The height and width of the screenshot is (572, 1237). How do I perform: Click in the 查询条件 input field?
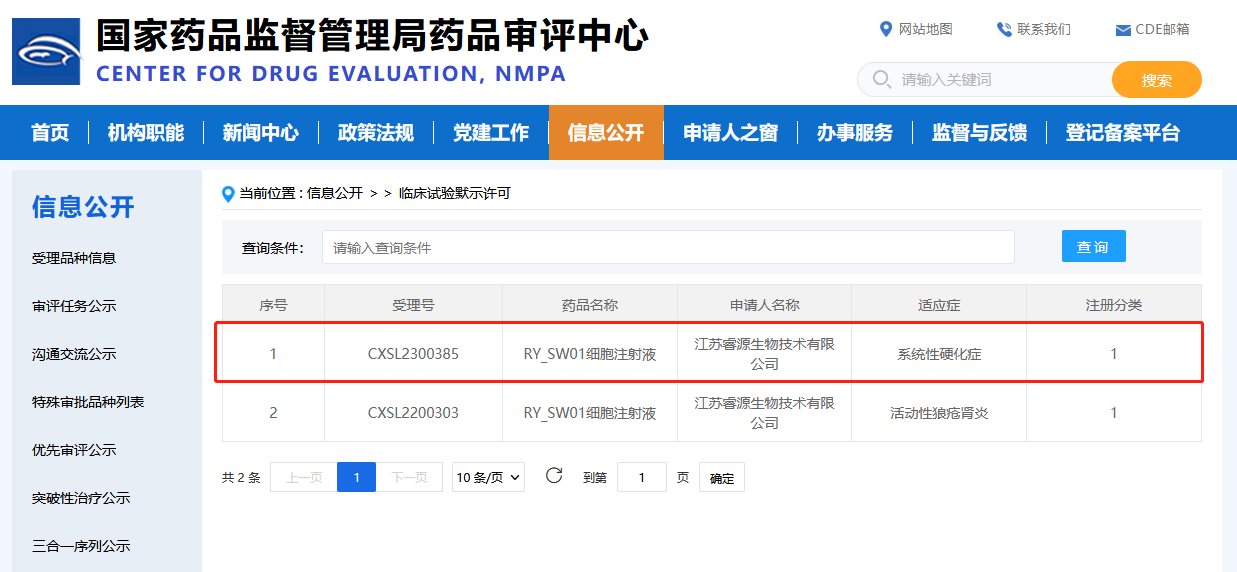click(667, 247)
